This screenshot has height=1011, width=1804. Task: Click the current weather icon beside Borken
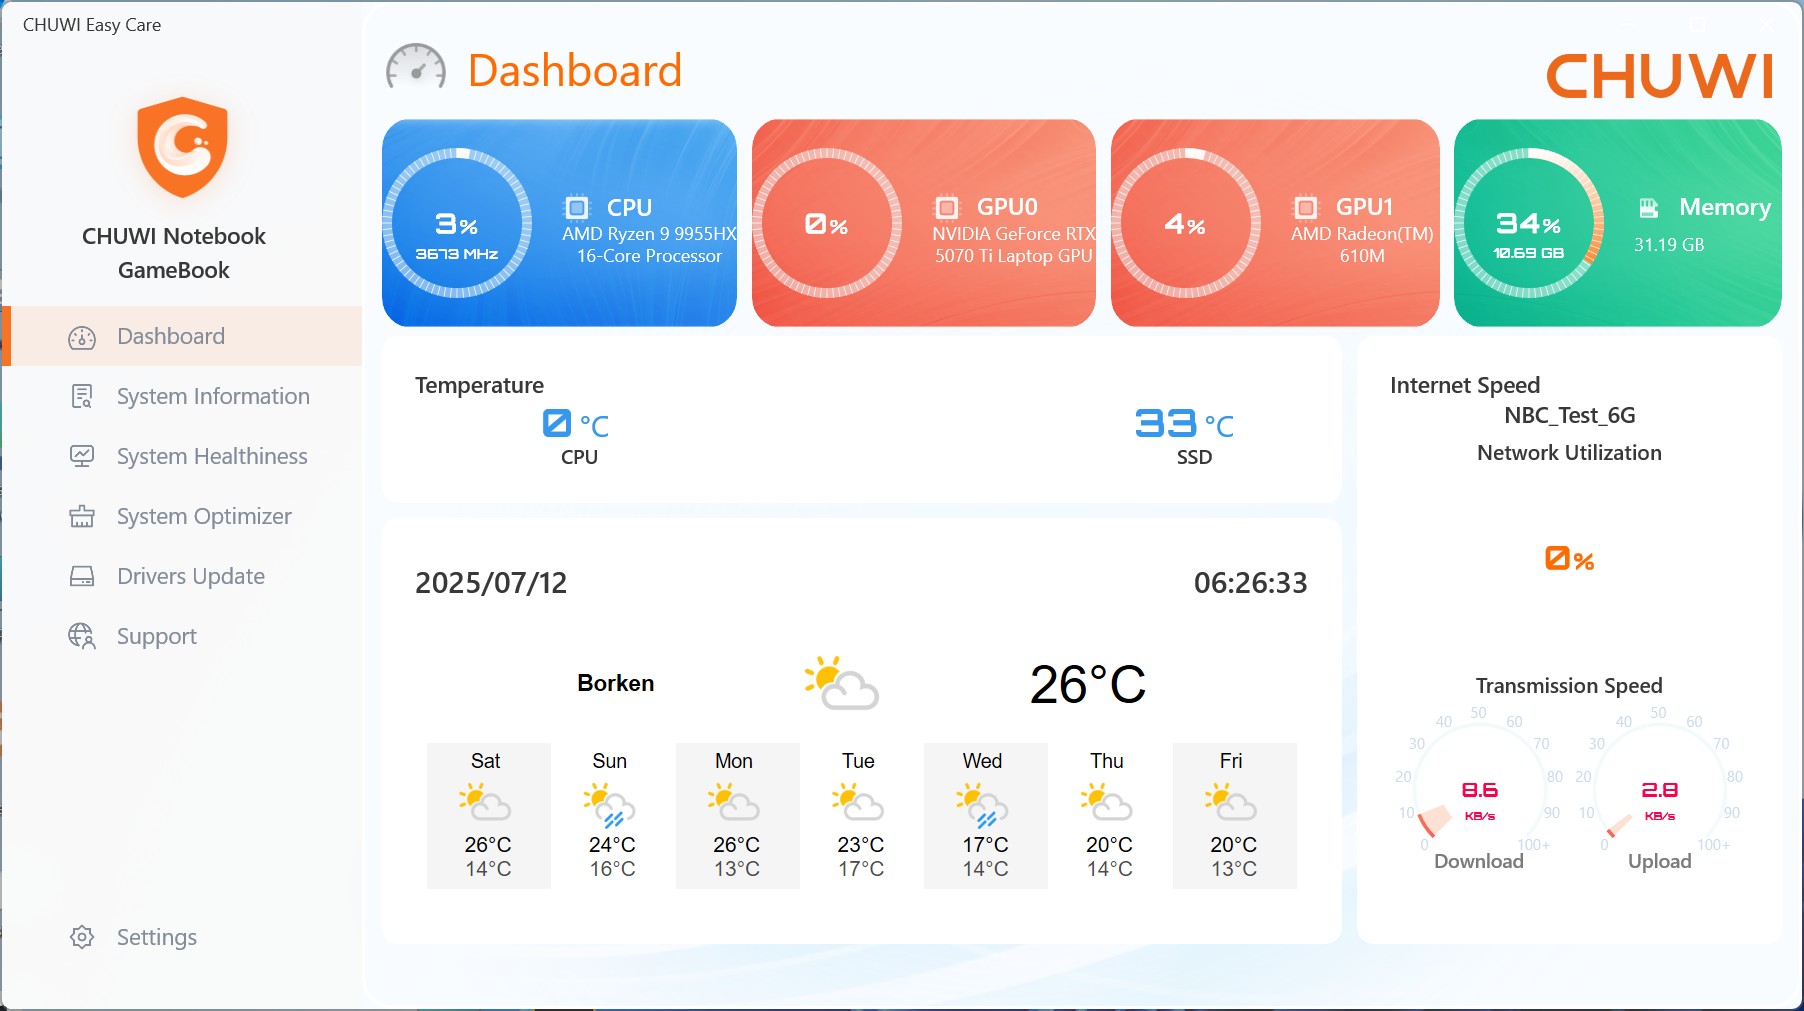pos(842,683)
